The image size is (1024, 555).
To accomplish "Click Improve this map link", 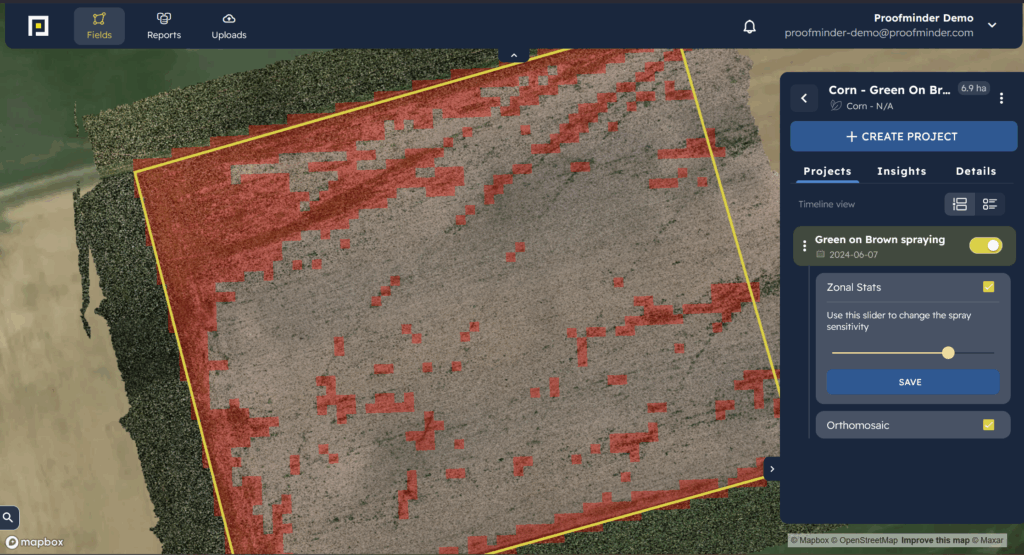I will [935, 540].
